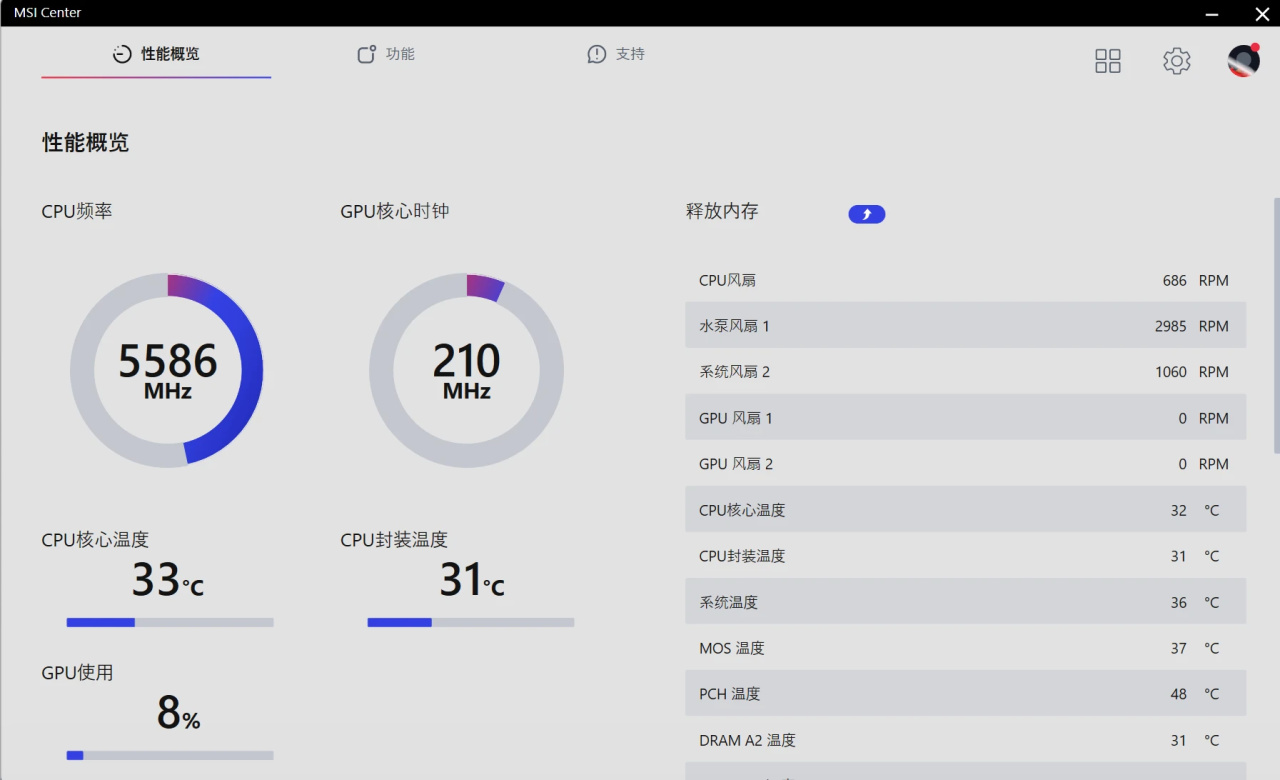Open the 性能概览 tab
This screenshot has height=780, width=1280.
click(x=156, y=54)
